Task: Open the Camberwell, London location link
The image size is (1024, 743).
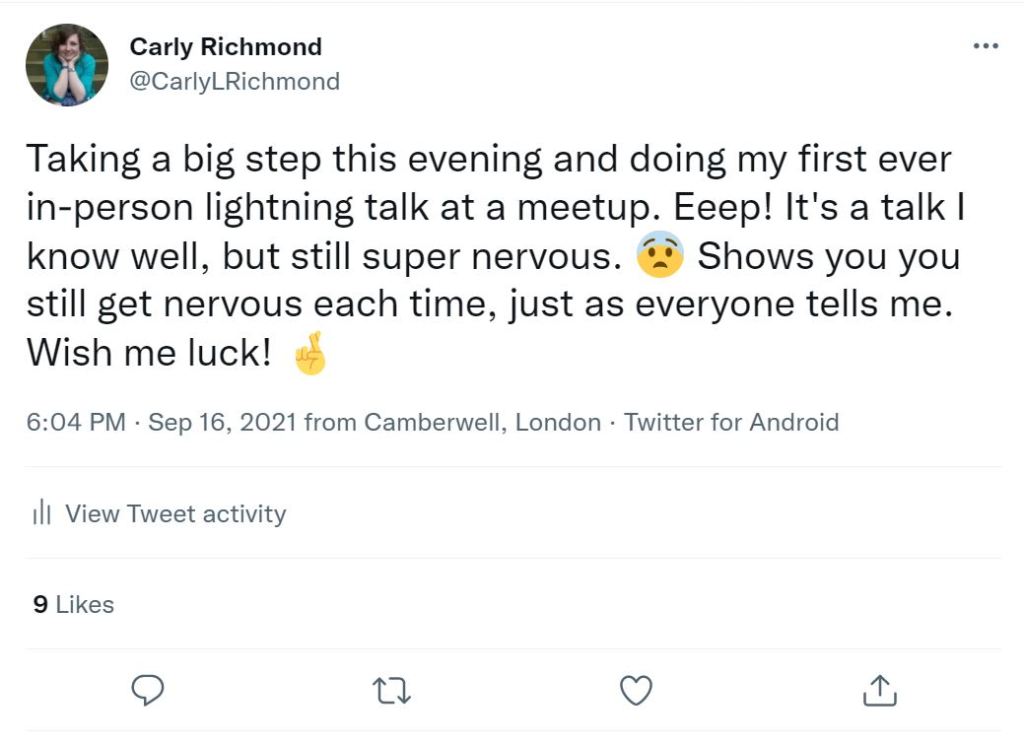Action: click(x=482, y=422)
